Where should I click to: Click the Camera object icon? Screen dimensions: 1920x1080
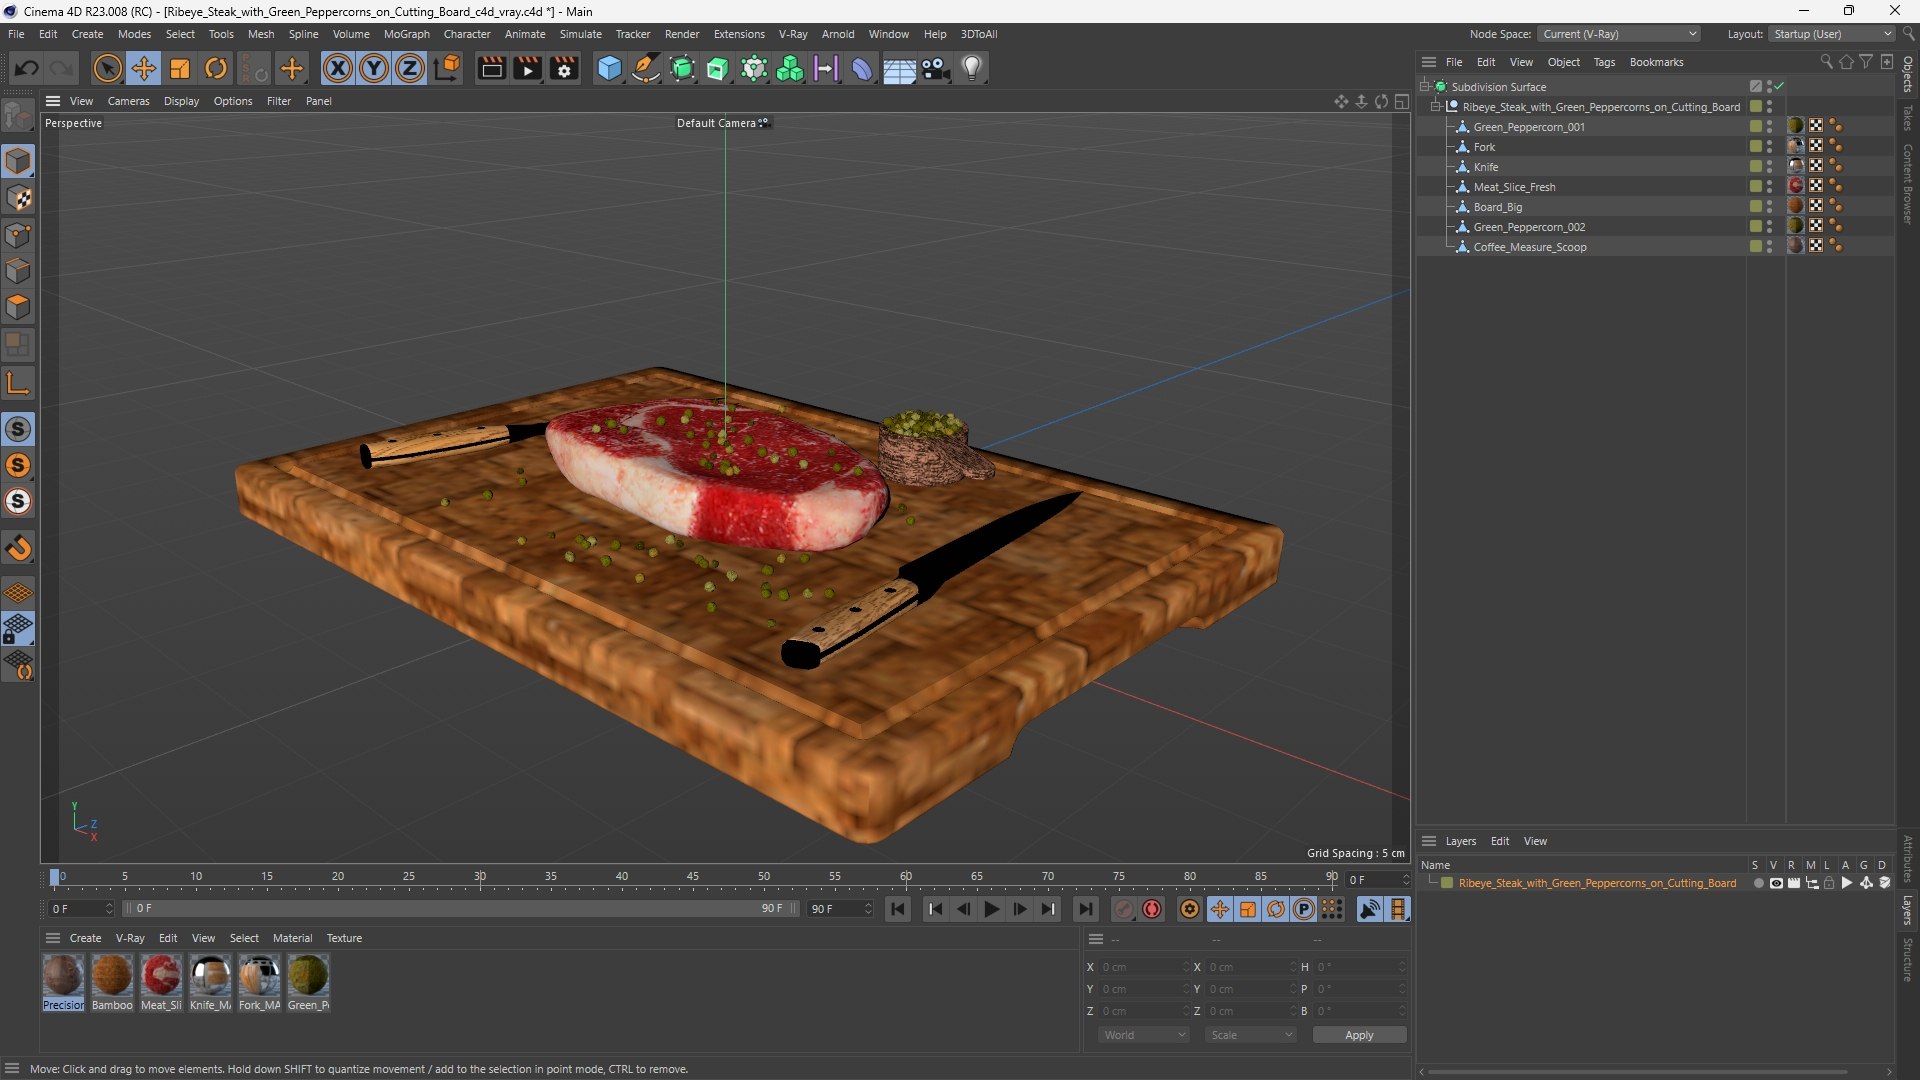coord(935,68)
